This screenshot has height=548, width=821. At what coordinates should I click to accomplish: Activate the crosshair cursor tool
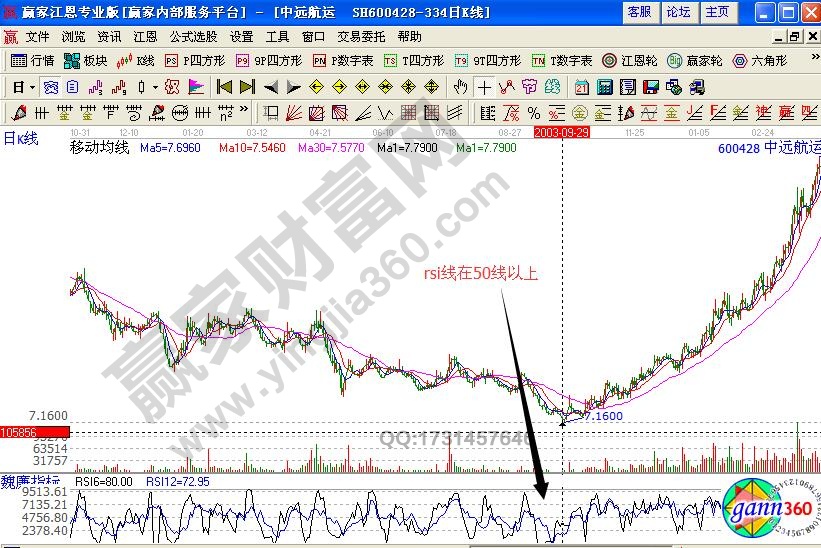point(484,86)
